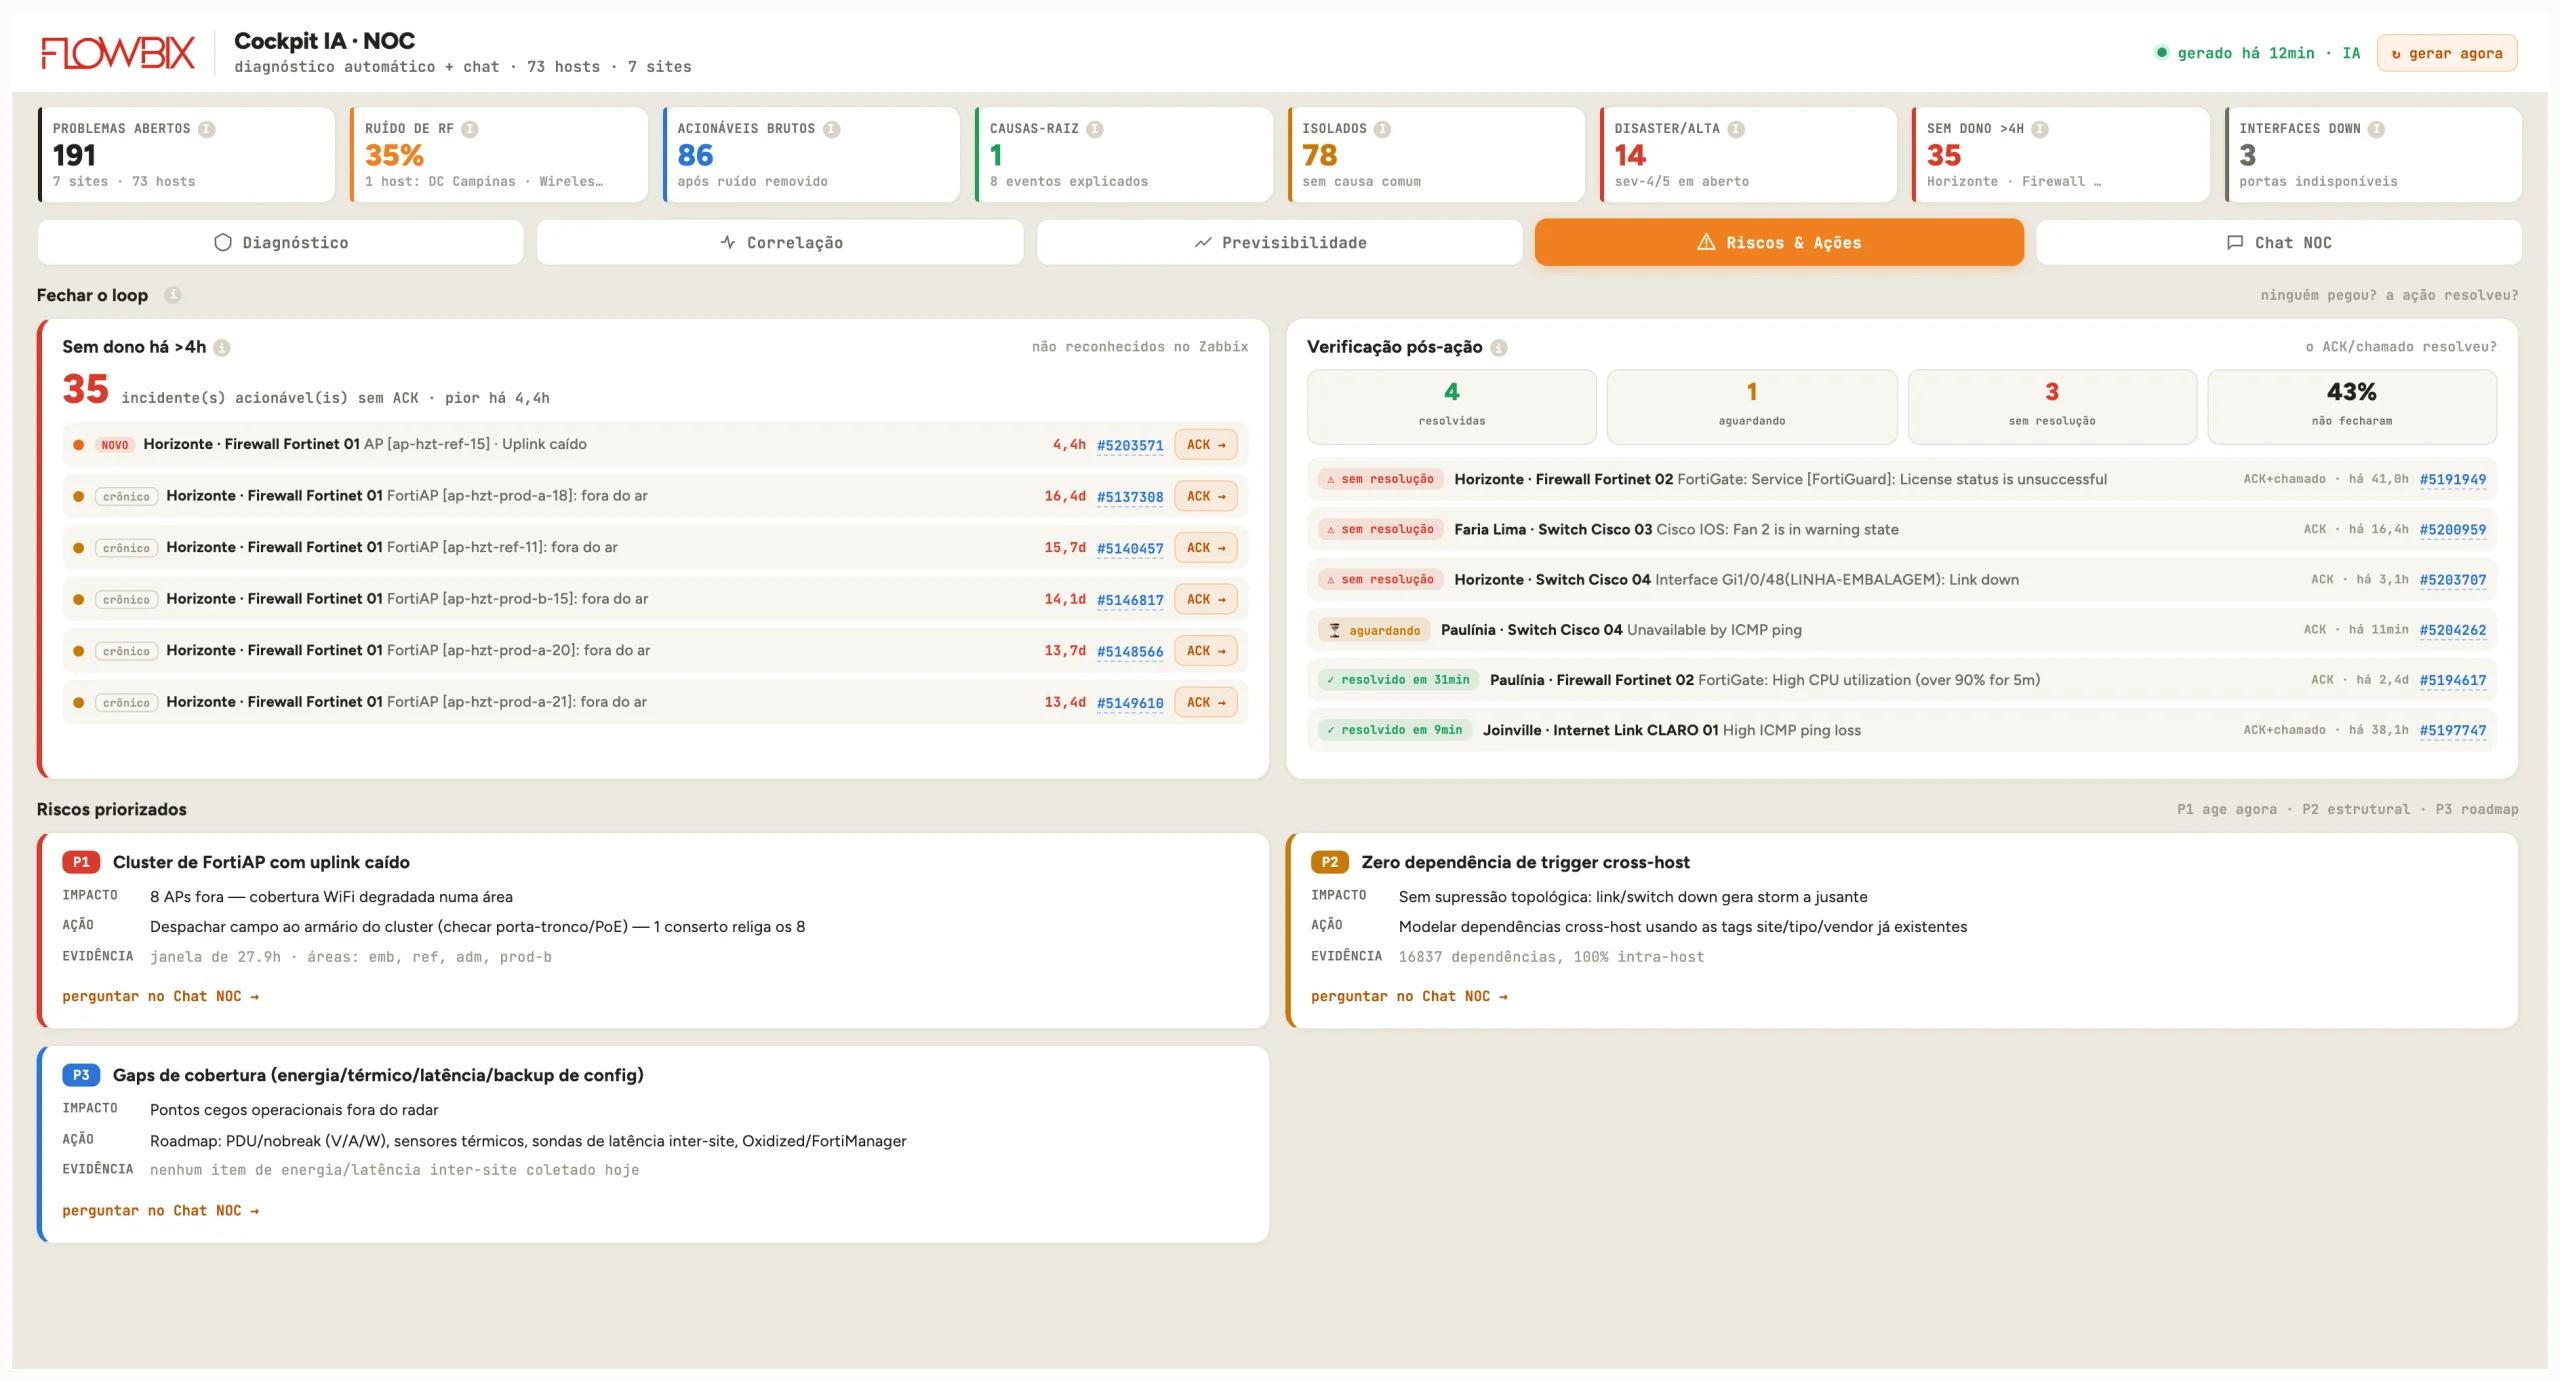The width and height of the screenshot is (2560, 1381).
Task: Switch to the Diagnóstico tab
Action: click(x=281, y=243)
